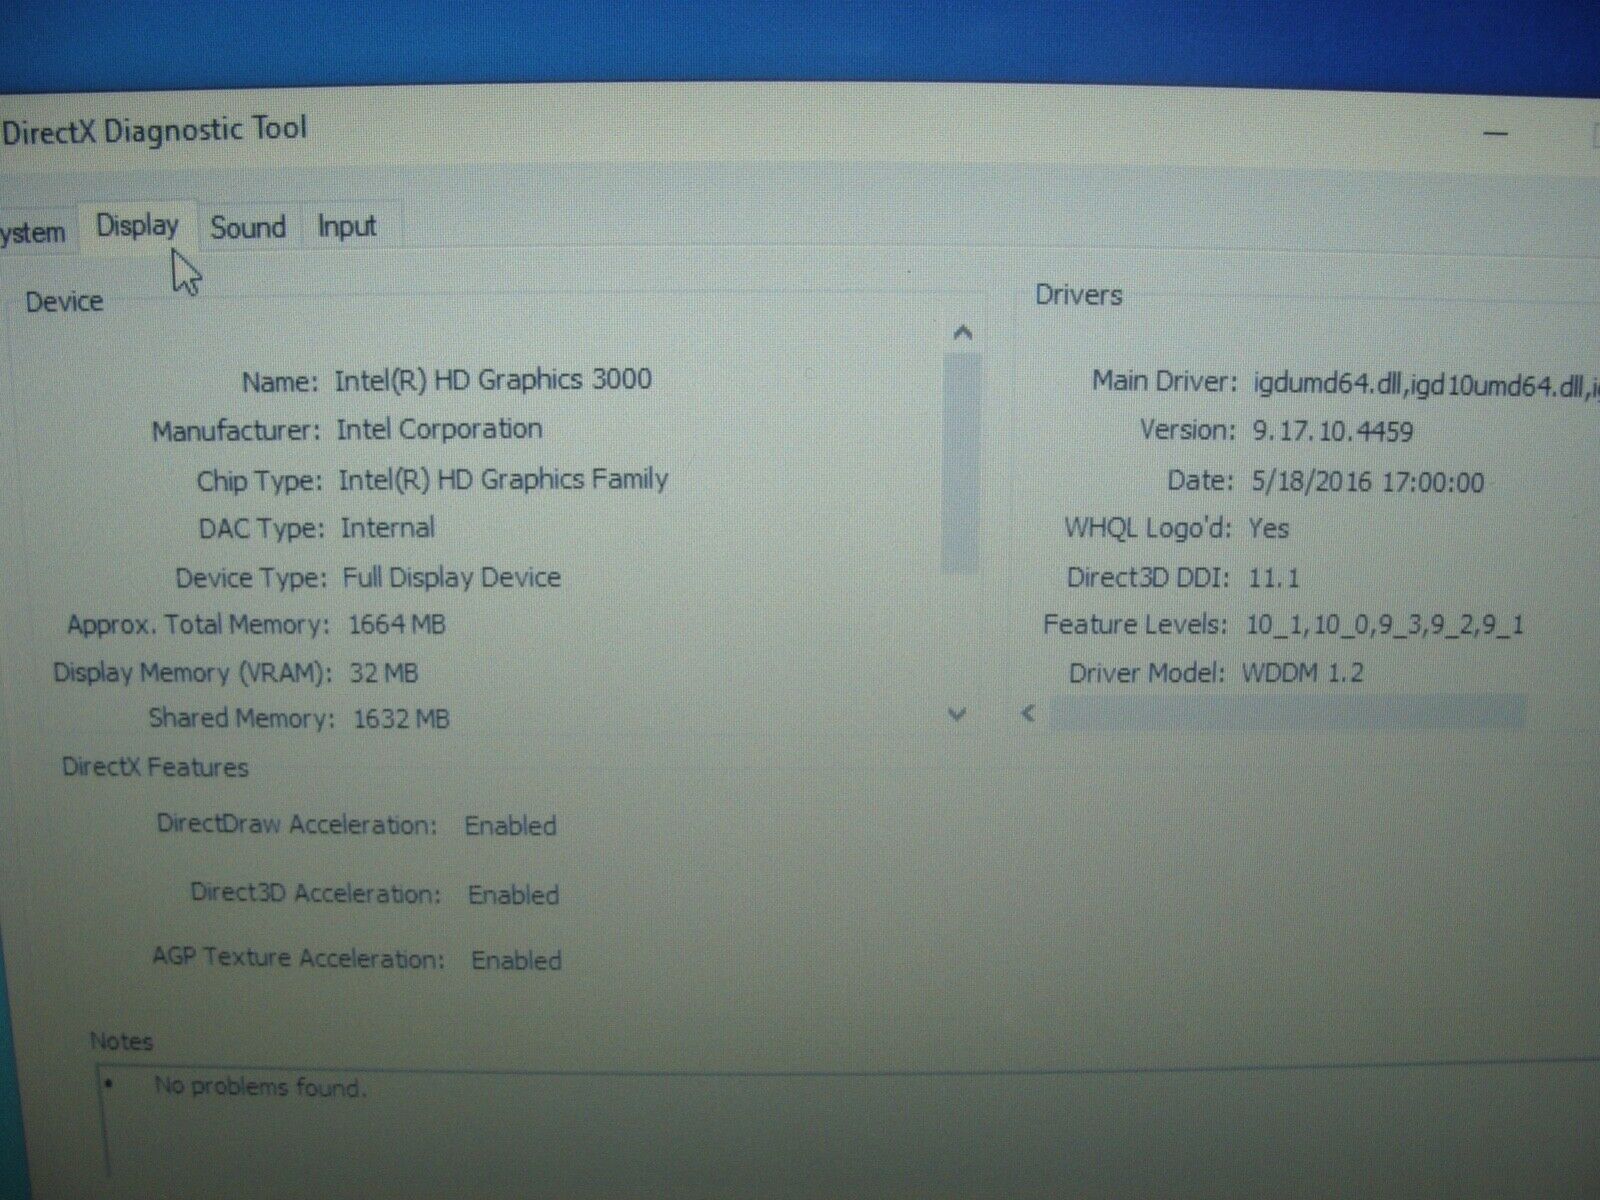Viewport: 1600px width, 1200px height.
Task: Click the 'Drivers' group label
Action: click(x=1078, y=295)
